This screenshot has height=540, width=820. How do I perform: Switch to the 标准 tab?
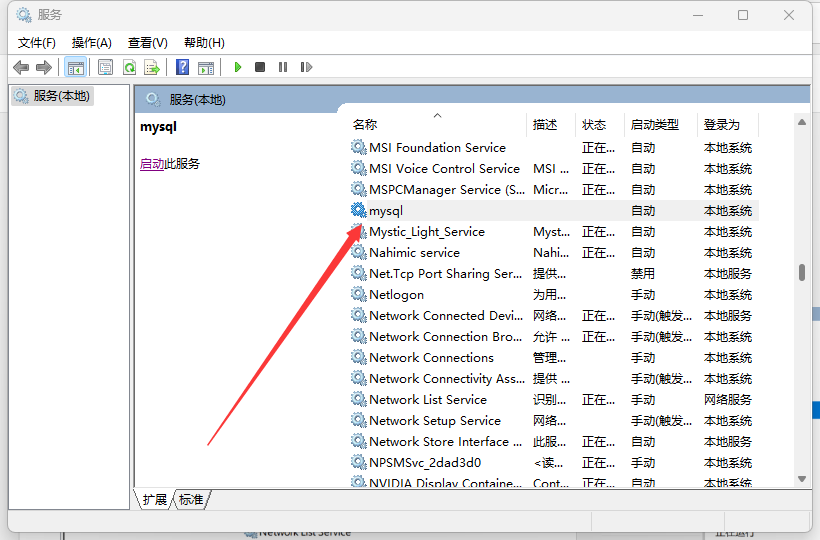pos(191,500)
